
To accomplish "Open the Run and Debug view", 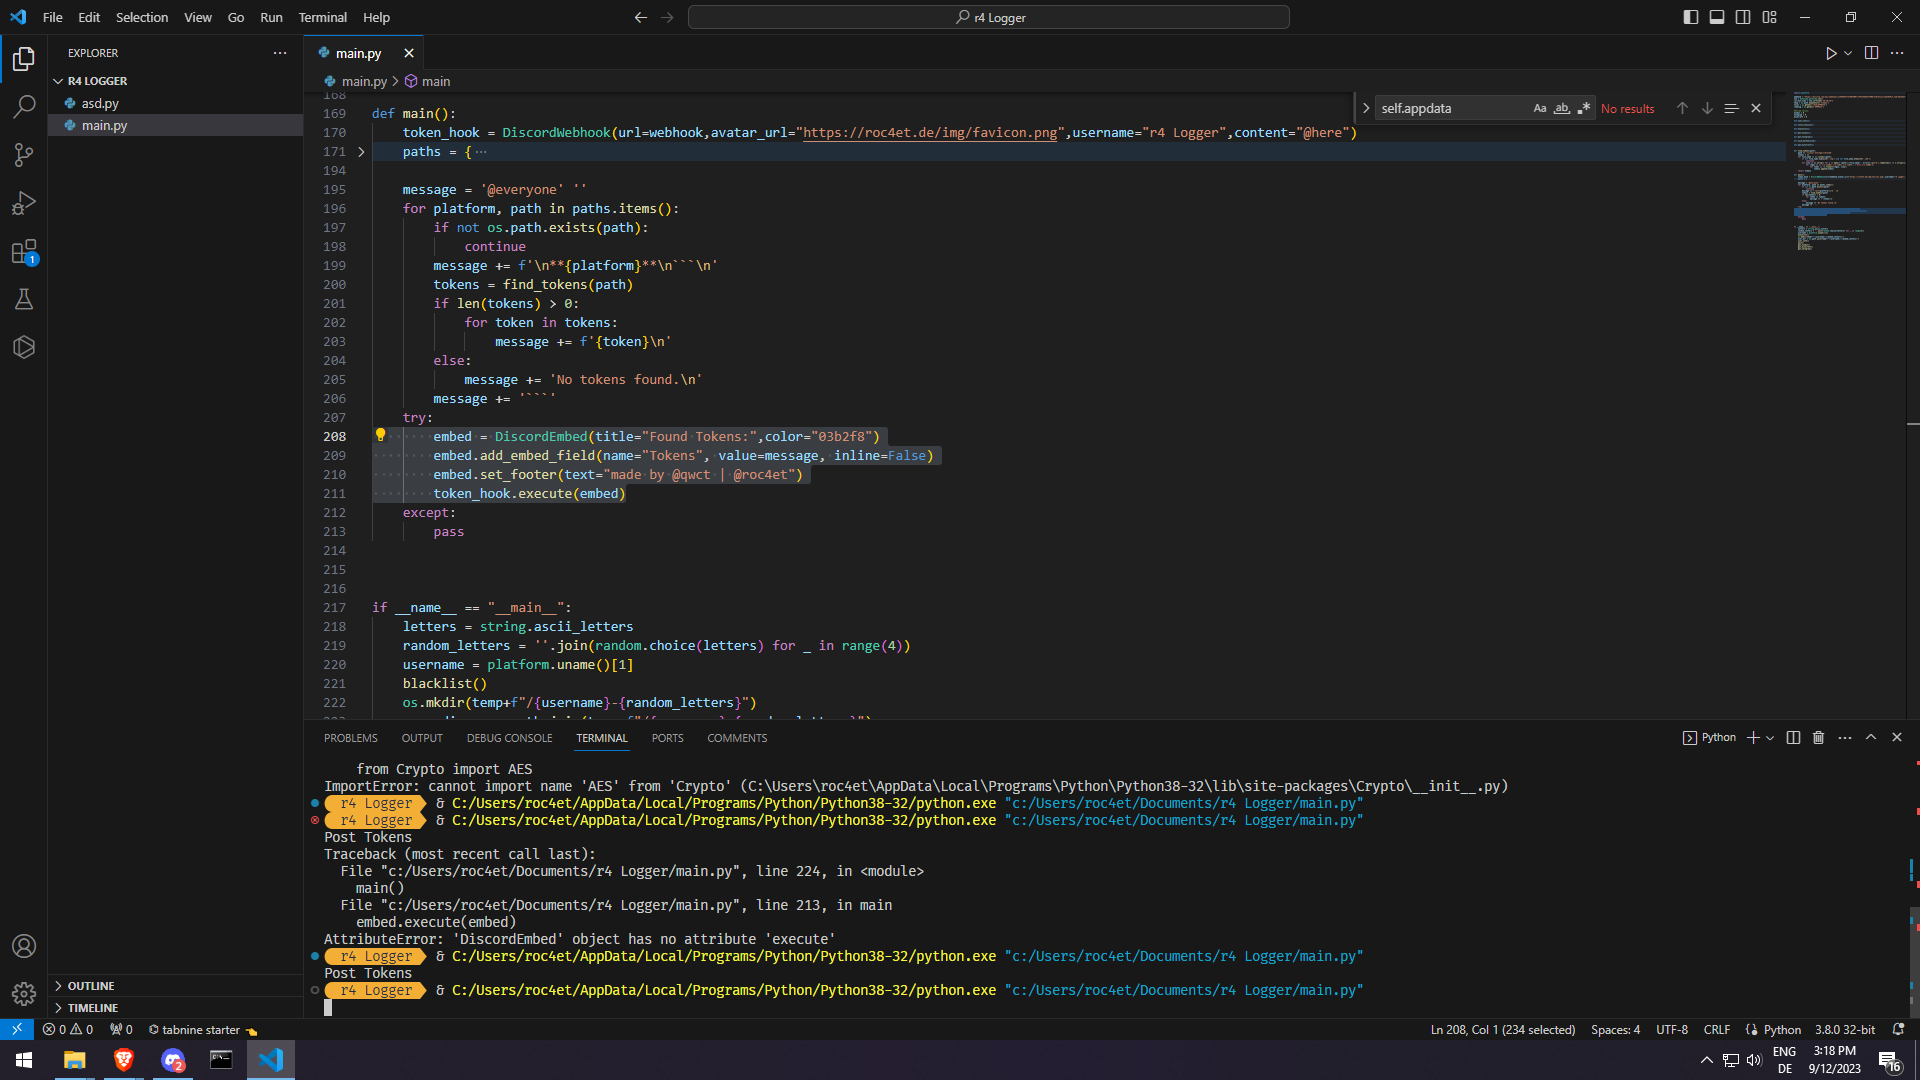I will (x=24, y=203).
